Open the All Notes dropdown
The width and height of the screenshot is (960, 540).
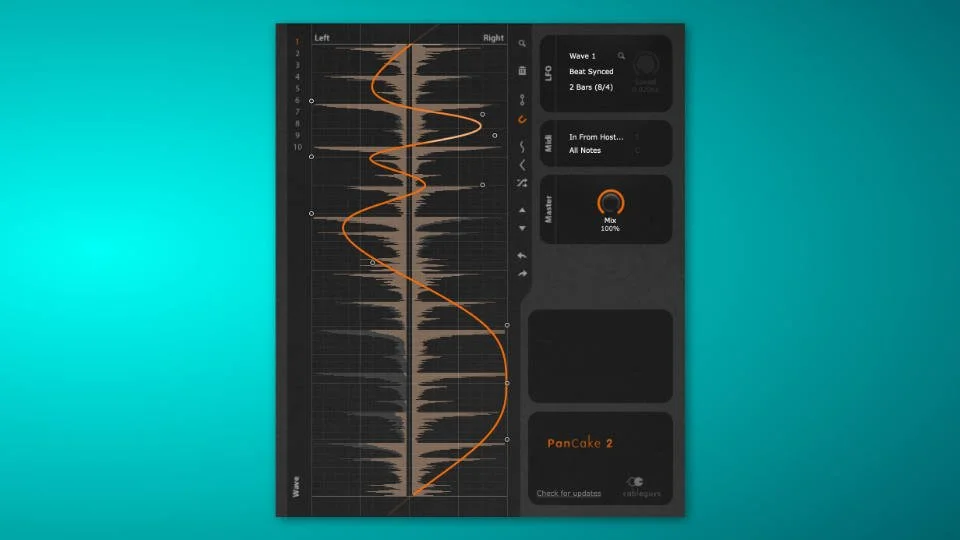585,150
